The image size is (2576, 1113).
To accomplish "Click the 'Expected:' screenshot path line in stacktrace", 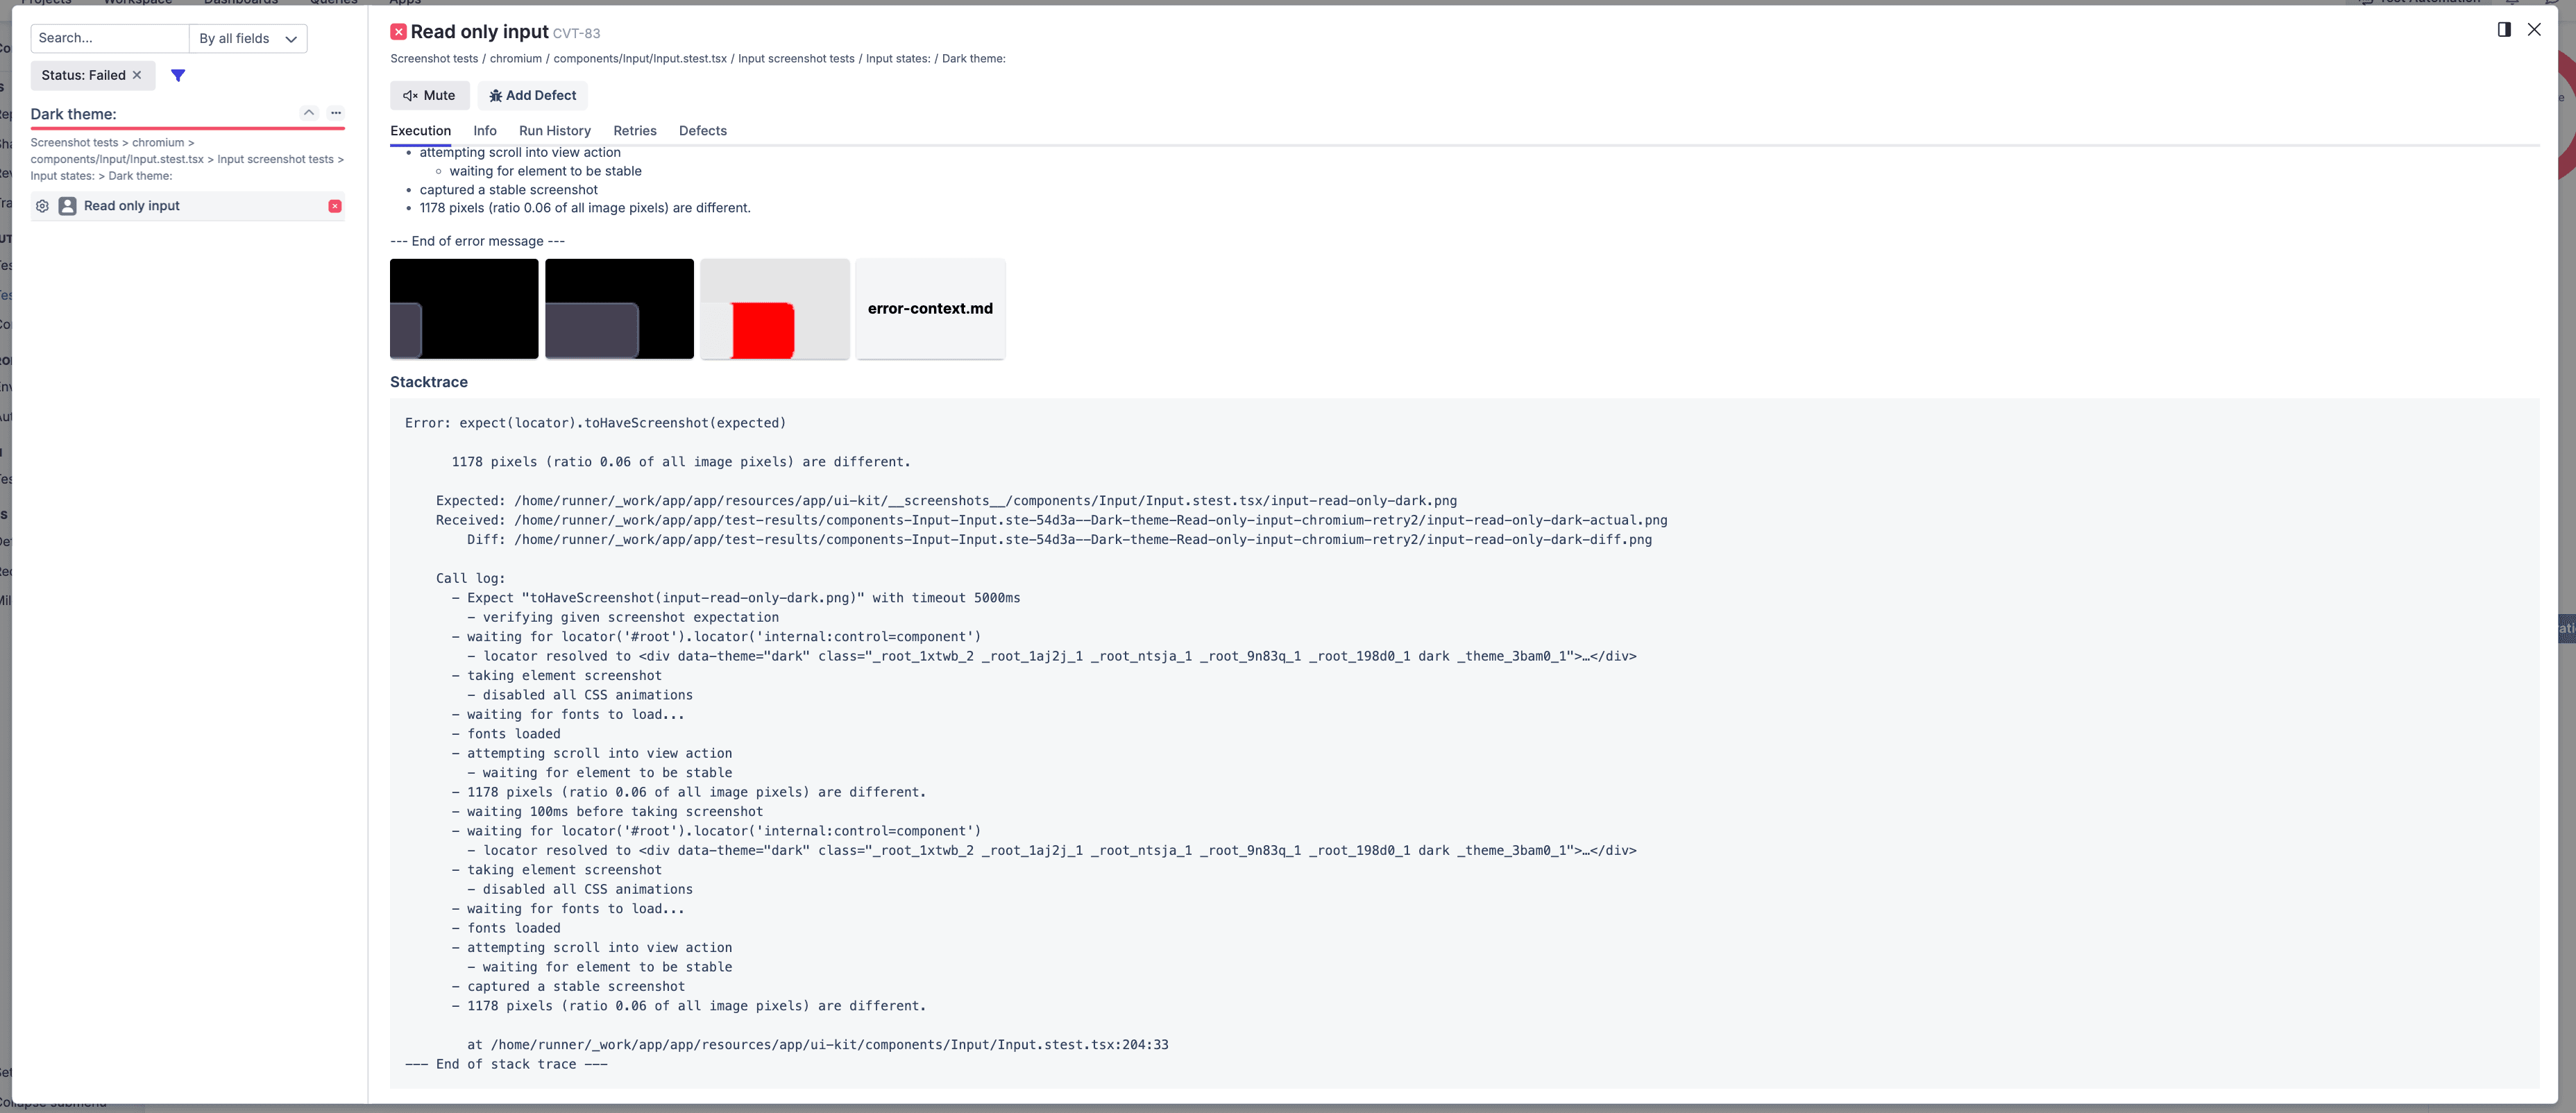I will (x=946, y=501).
